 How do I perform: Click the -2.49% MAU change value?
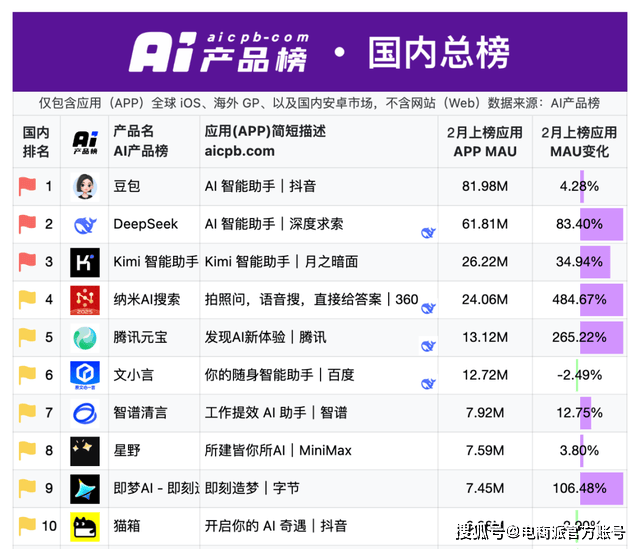point(580,375)
